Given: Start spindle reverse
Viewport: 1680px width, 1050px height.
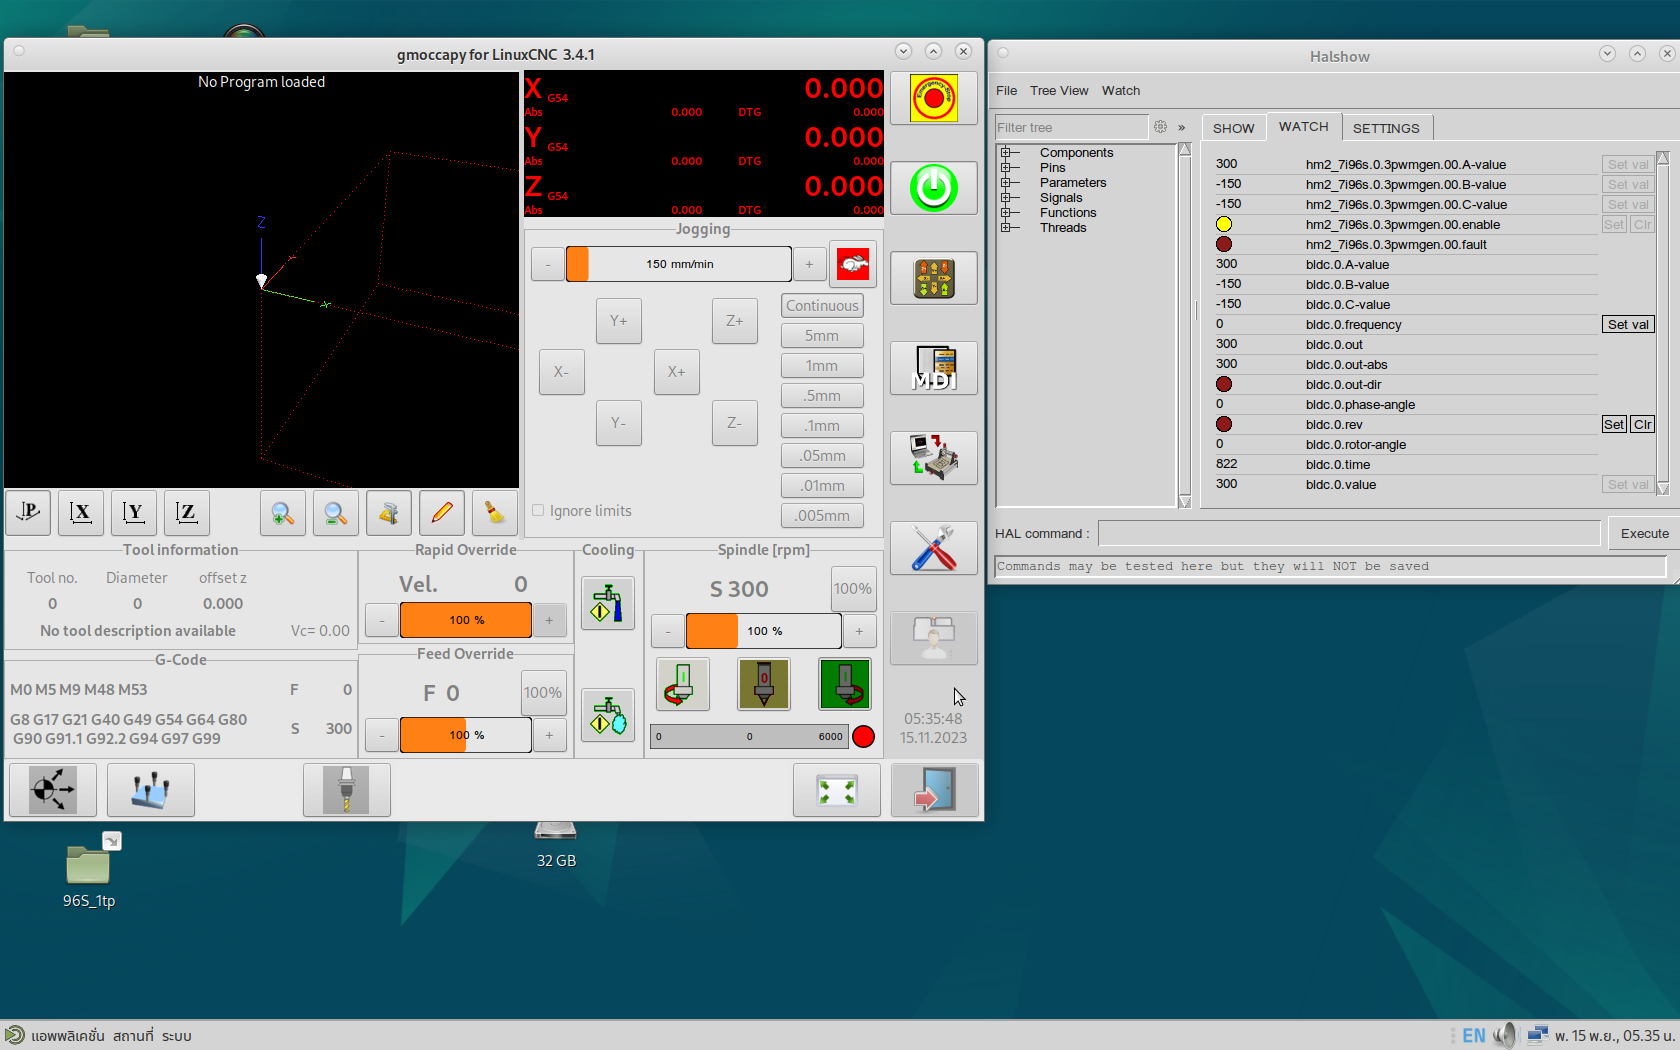Looking at the screenshot, I should point(683,684).
